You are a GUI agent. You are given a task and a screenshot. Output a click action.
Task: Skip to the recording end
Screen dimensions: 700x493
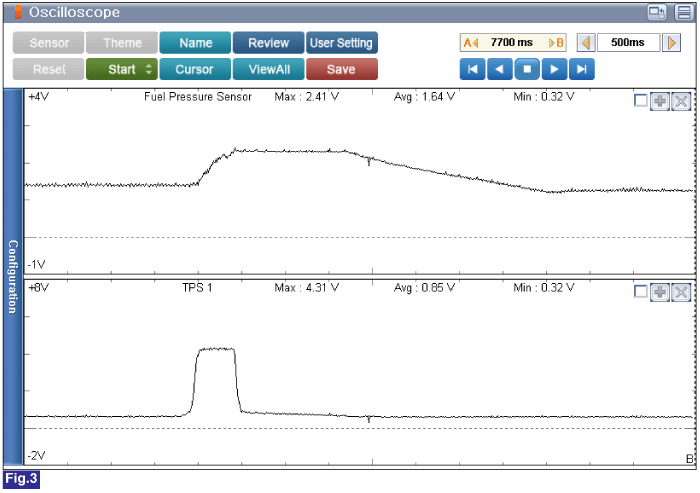point(582,69)
